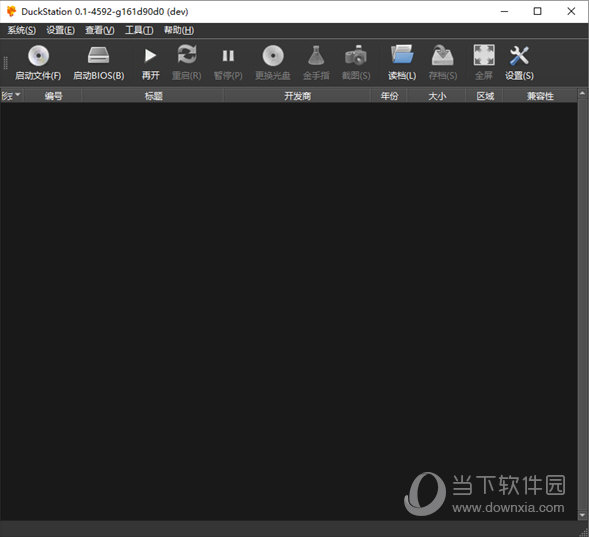Sort by the first column with dropdown arrow
Image resolution: width=589 pixels, height=537 pixels.
(x=11, y=96)
